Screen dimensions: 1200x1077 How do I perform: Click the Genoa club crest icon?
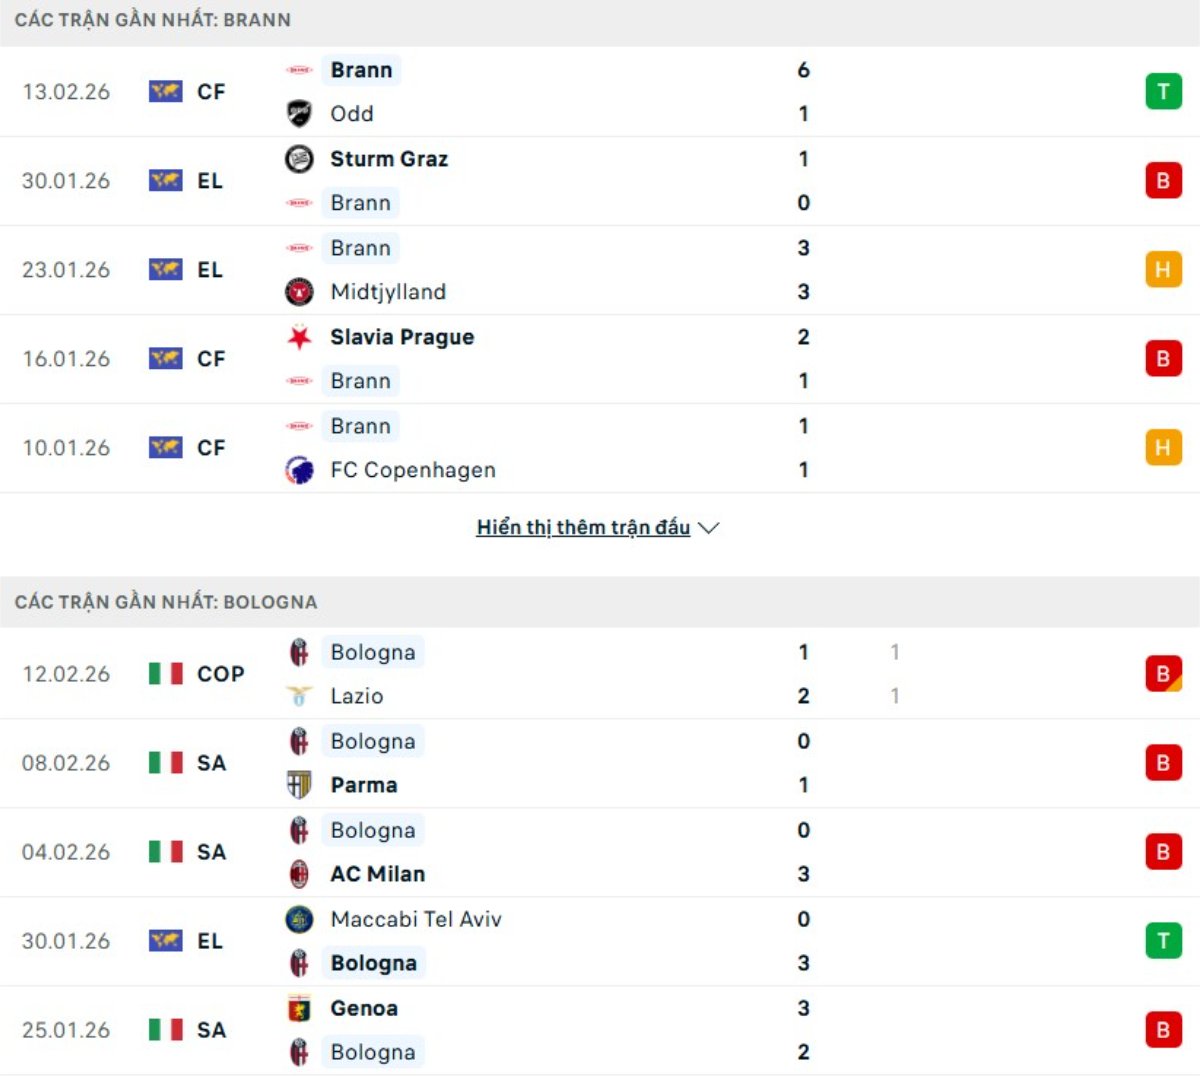(299, 1008)
